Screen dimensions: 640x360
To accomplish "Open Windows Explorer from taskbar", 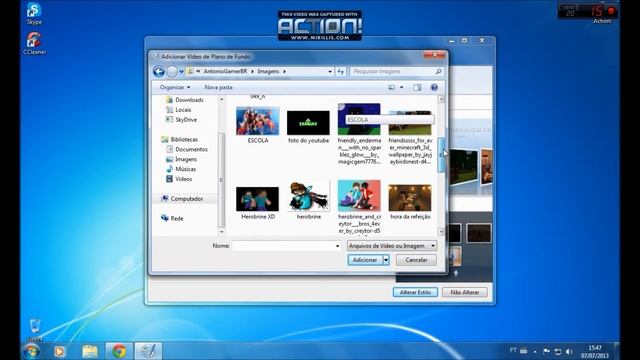I will point(90,351).
